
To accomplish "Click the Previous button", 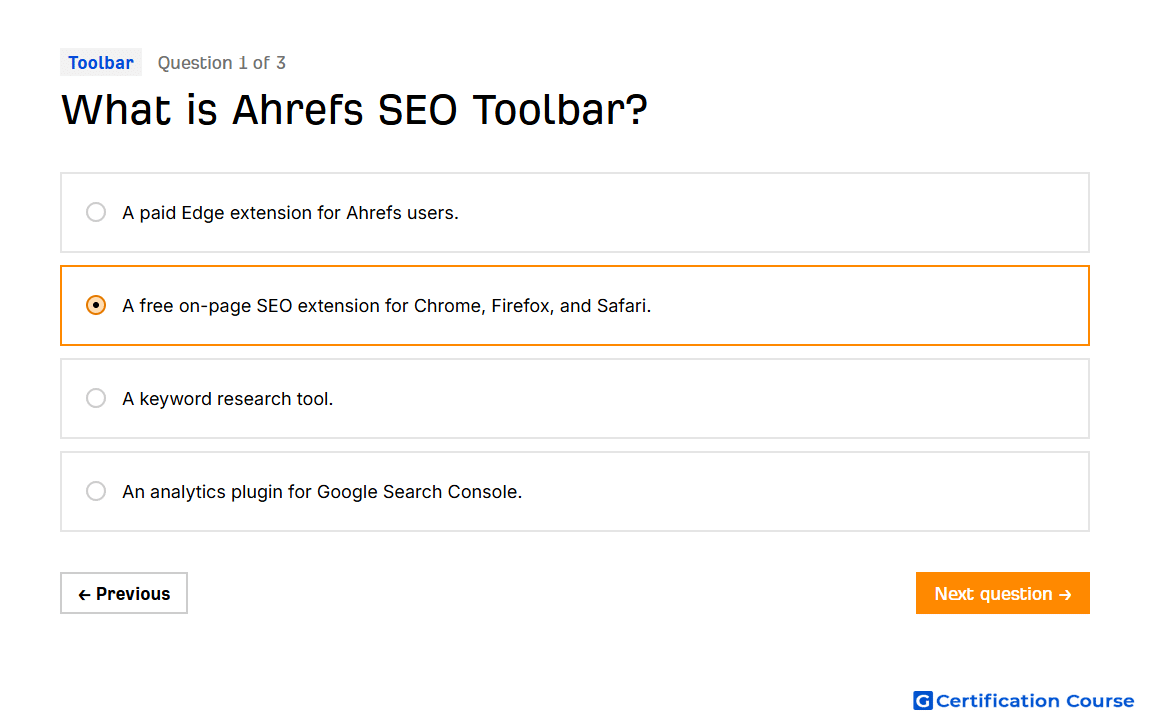I will 124,593.
